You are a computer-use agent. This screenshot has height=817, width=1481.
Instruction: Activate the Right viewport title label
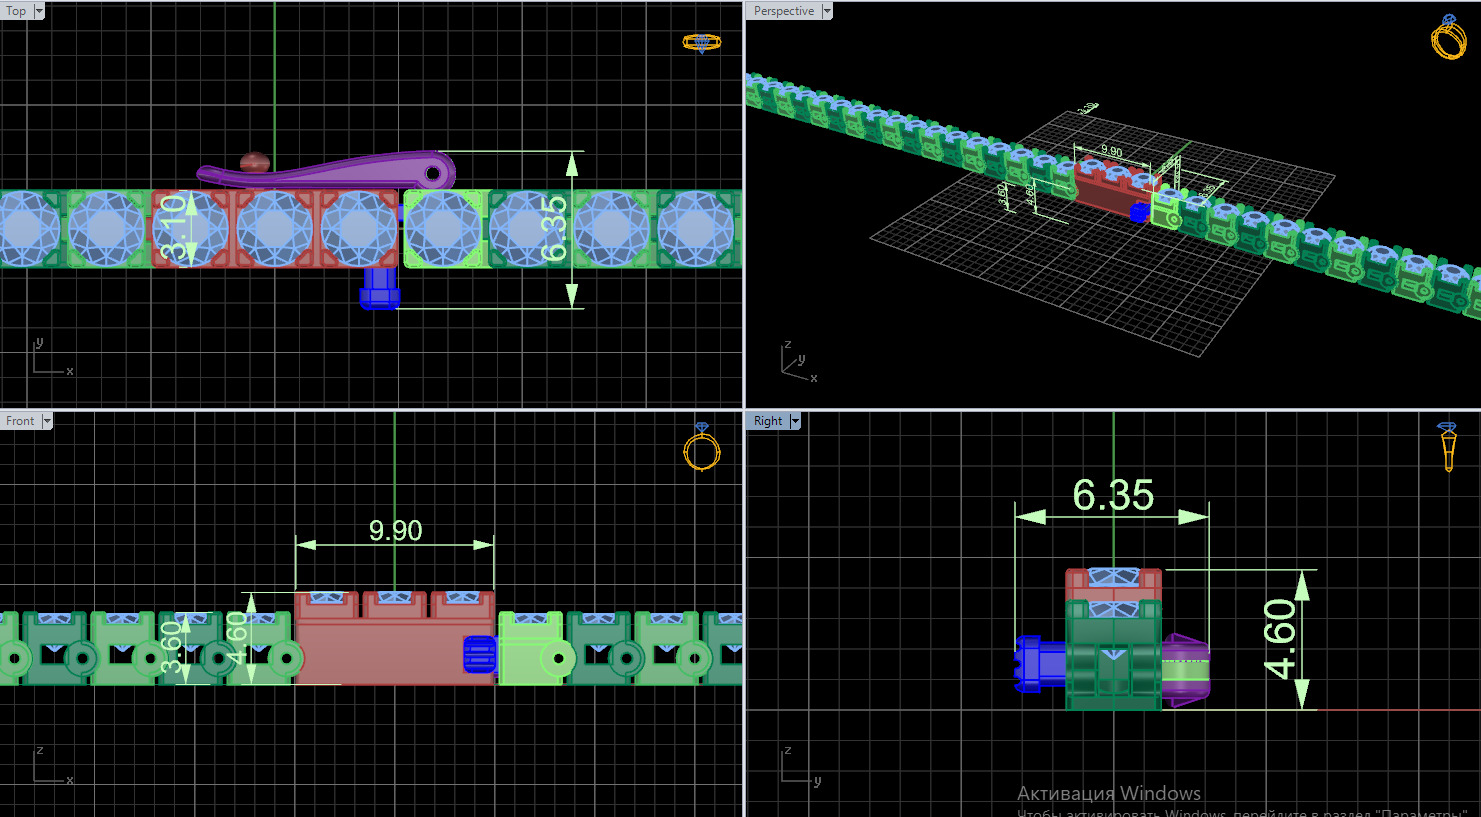[x=768, y=421]
